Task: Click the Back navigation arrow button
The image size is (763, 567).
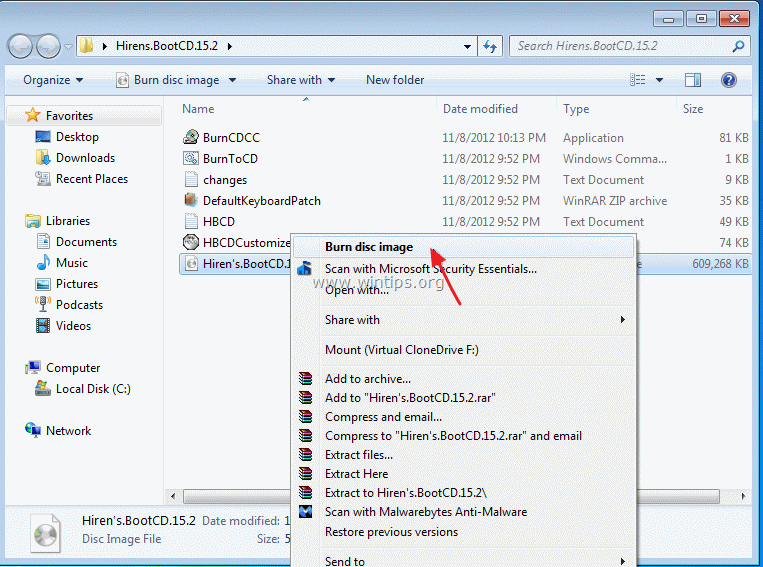Action: 20,47
